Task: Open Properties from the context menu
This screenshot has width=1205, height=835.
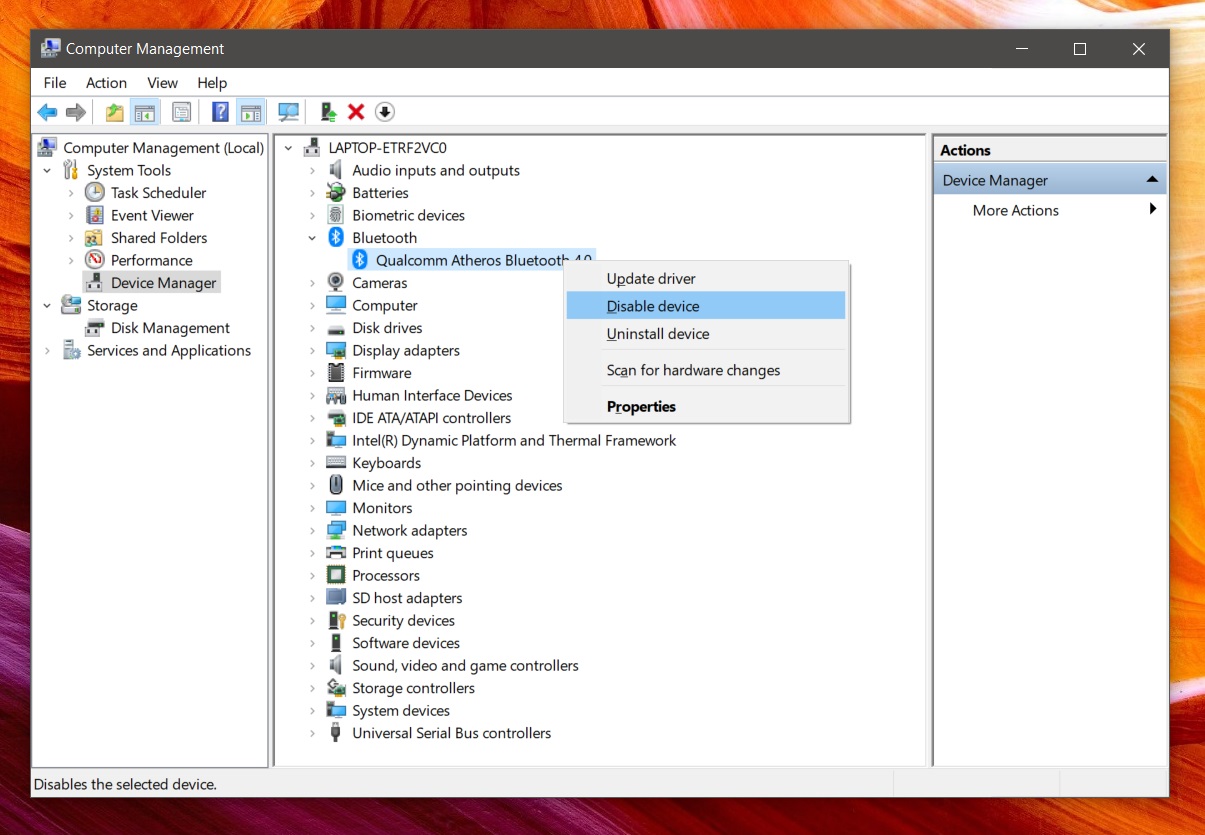Action: pos(706,407)
